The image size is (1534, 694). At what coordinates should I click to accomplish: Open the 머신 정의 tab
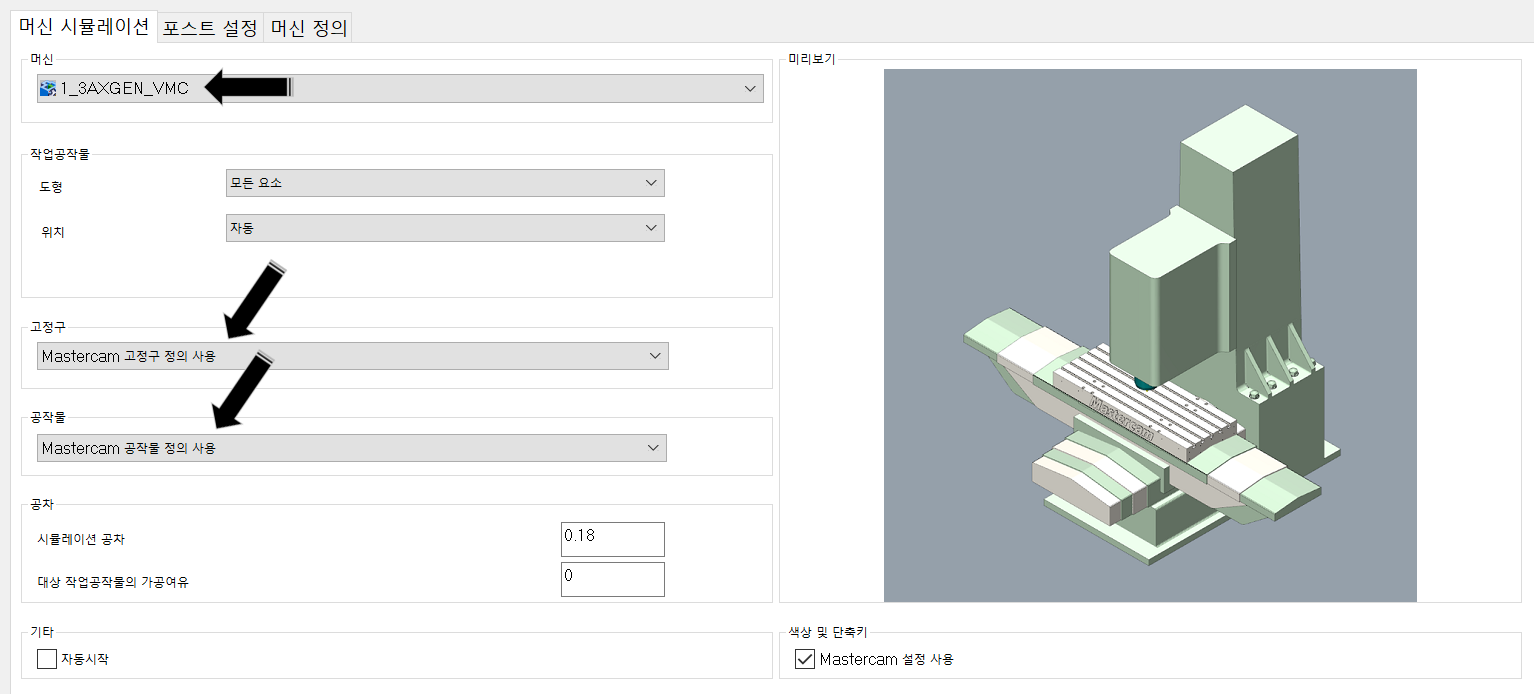[308, 27]
